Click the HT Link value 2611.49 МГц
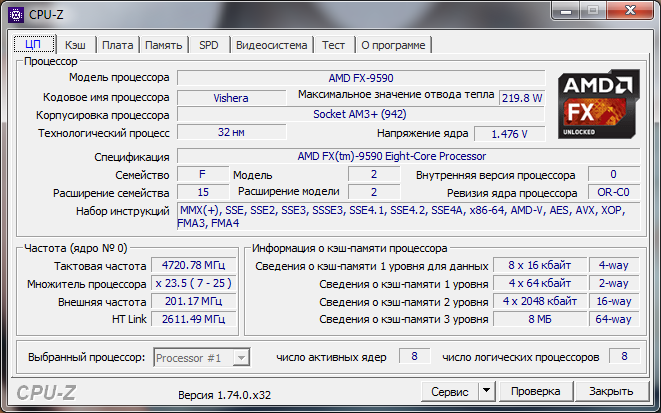This screenshot has width=661, height=413. [193, 319]
